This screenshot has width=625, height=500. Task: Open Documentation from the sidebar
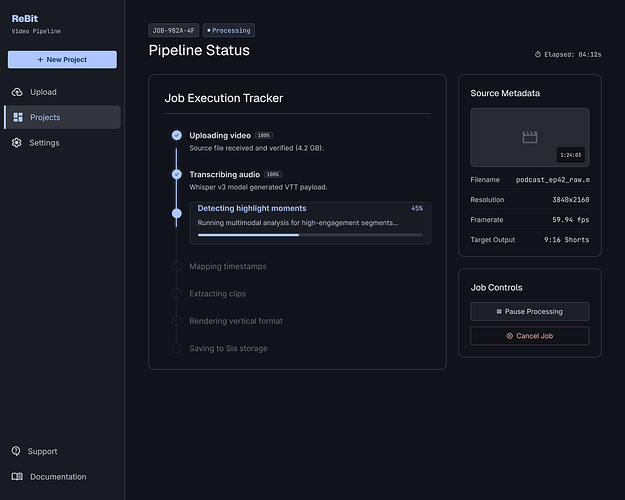(x=62, y=476)
